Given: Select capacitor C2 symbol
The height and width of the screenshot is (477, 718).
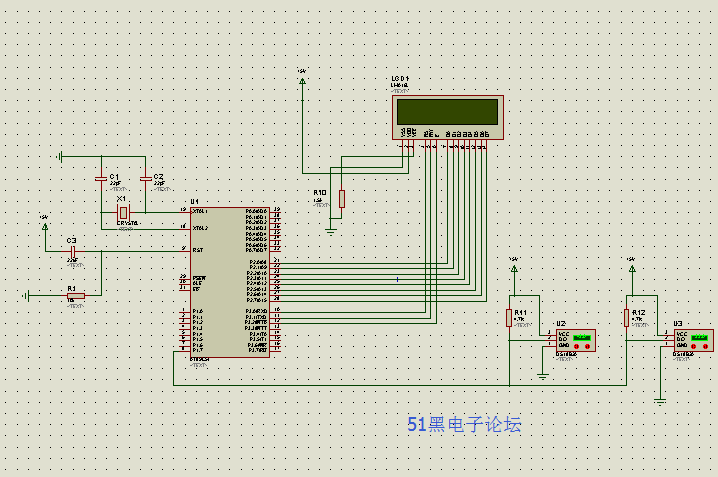Looking at the screenshot, I should (146, 179).
